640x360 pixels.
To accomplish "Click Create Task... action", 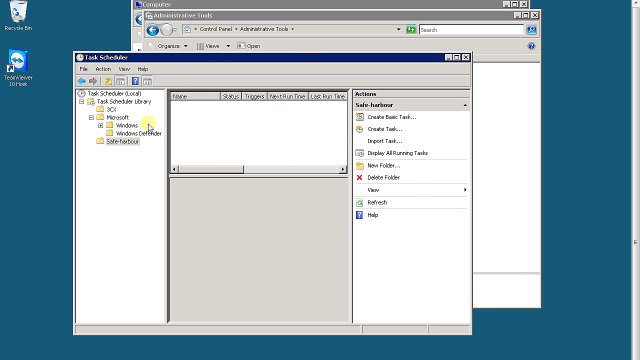I will point(385,129).
